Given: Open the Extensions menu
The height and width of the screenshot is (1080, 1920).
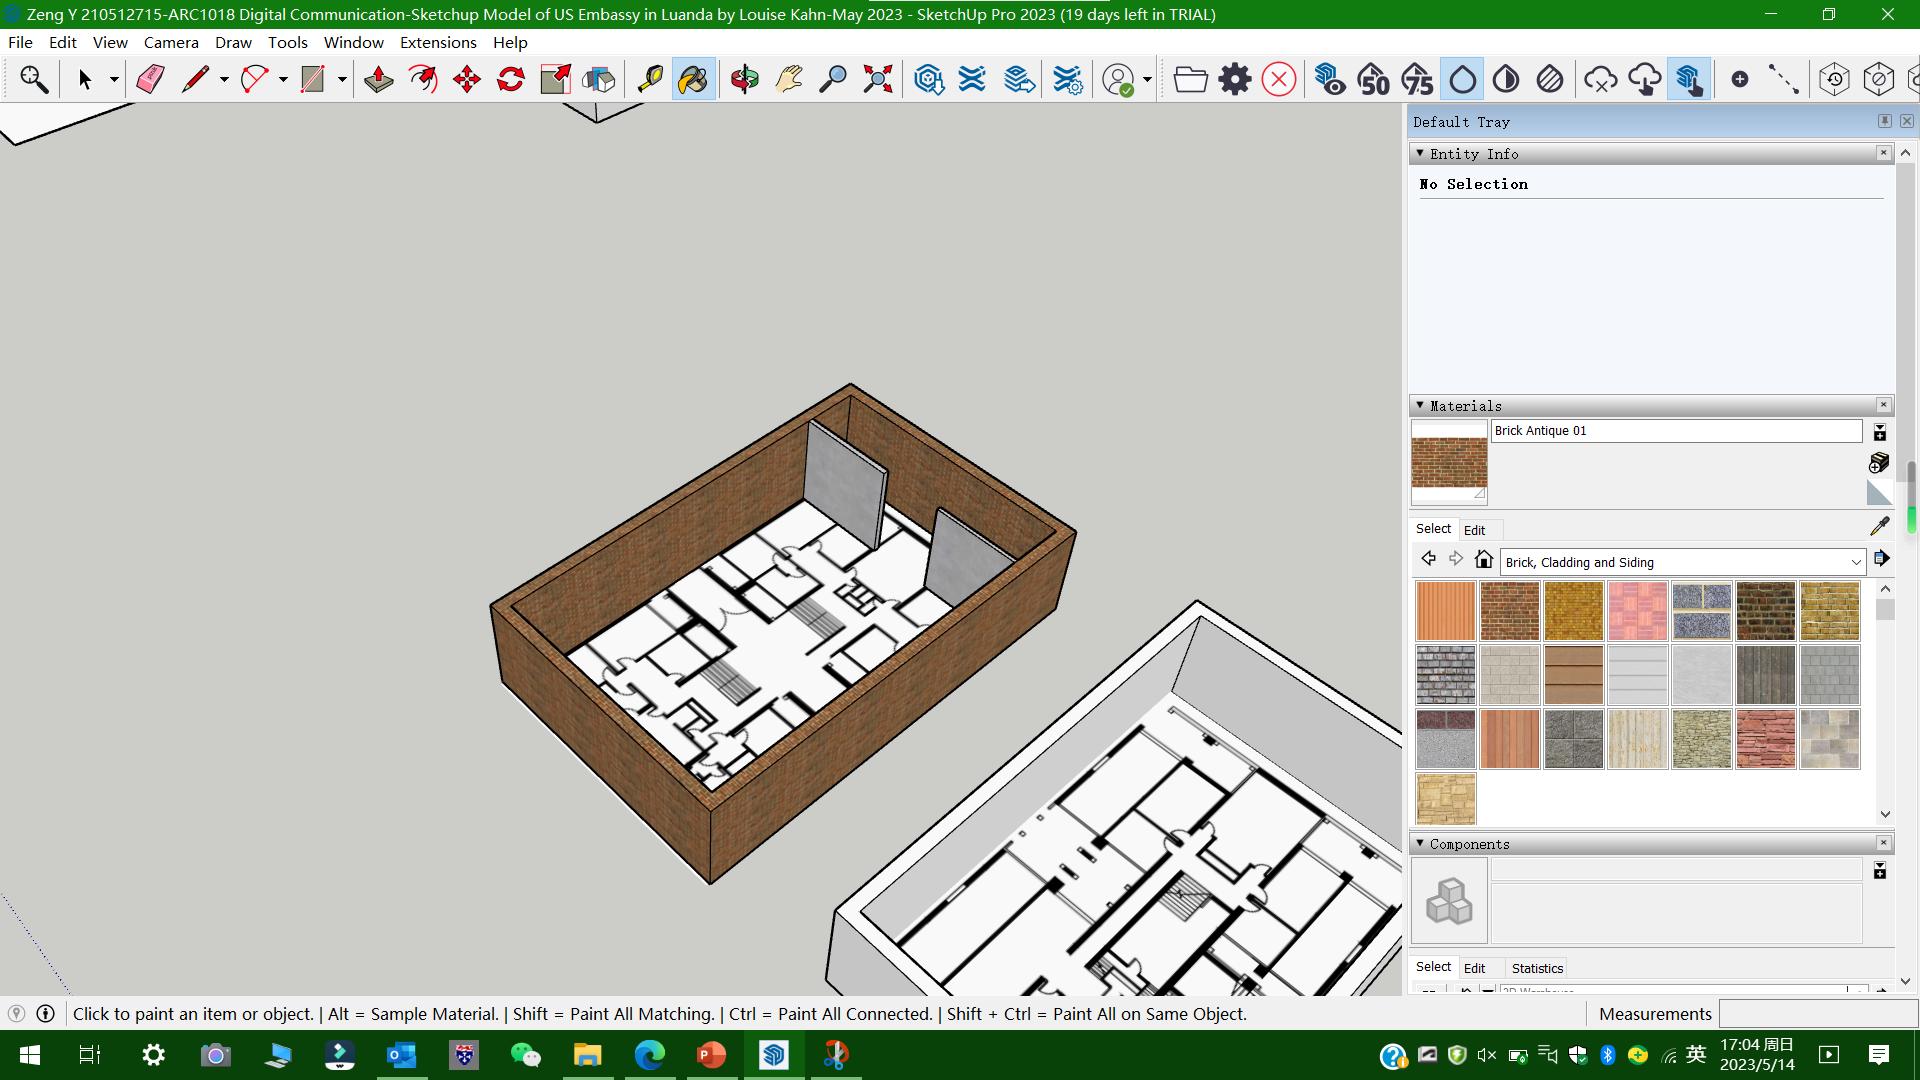Looking at the screenshot, I should tap(438, 42).
